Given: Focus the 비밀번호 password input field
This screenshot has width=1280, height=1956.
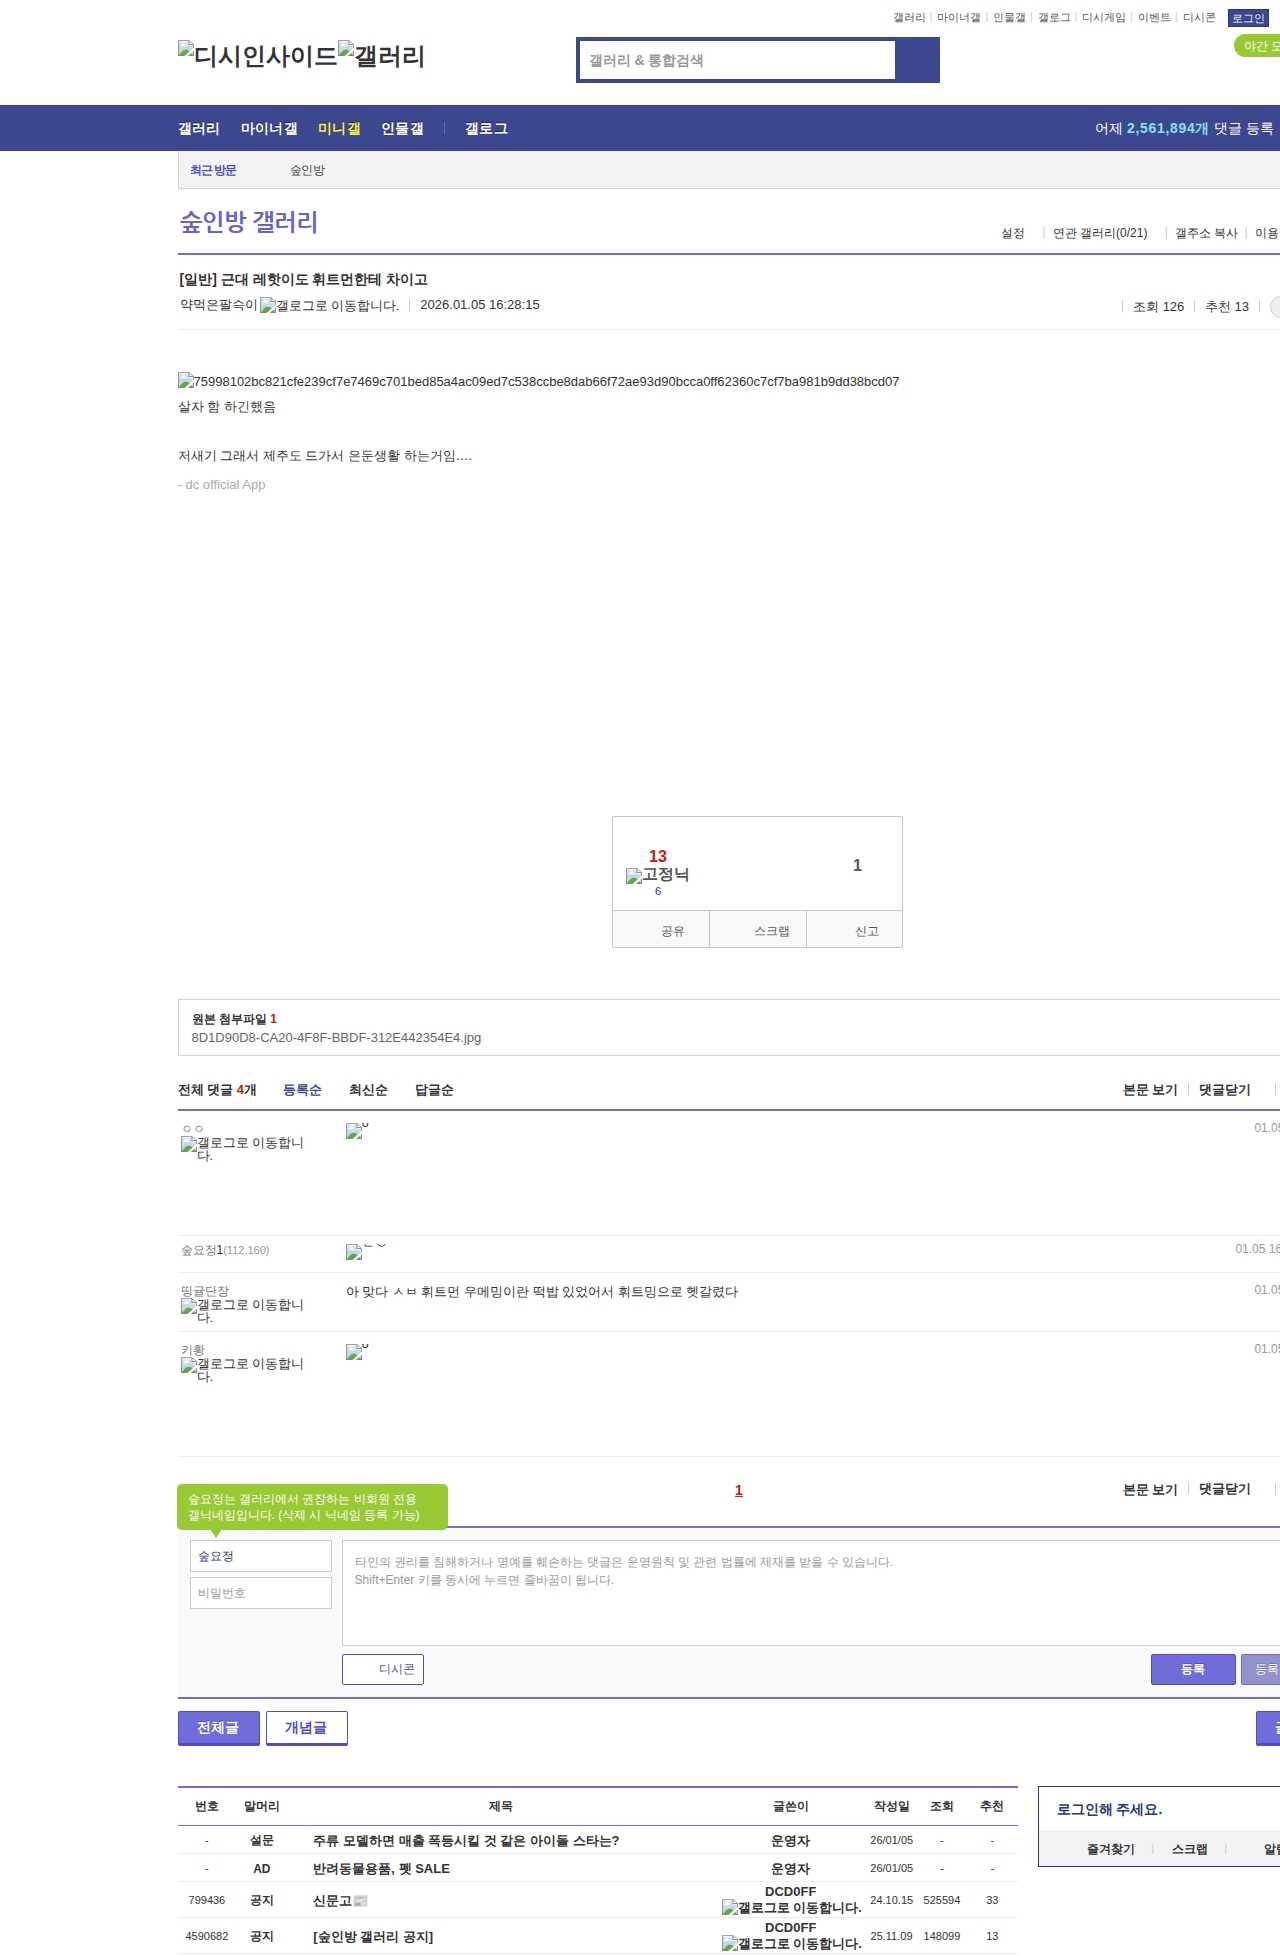Looking at the screenshot, I should point(260,1593).
